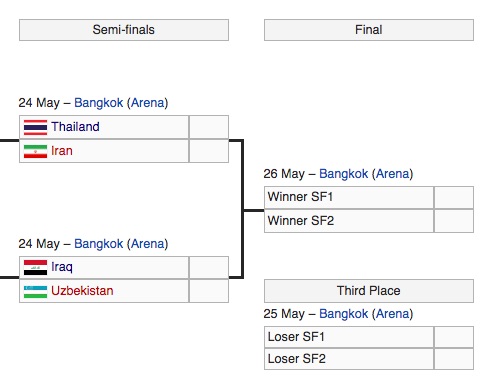
Task: Follow Bangkok link above Thailand match
Action: click(98, 103)
